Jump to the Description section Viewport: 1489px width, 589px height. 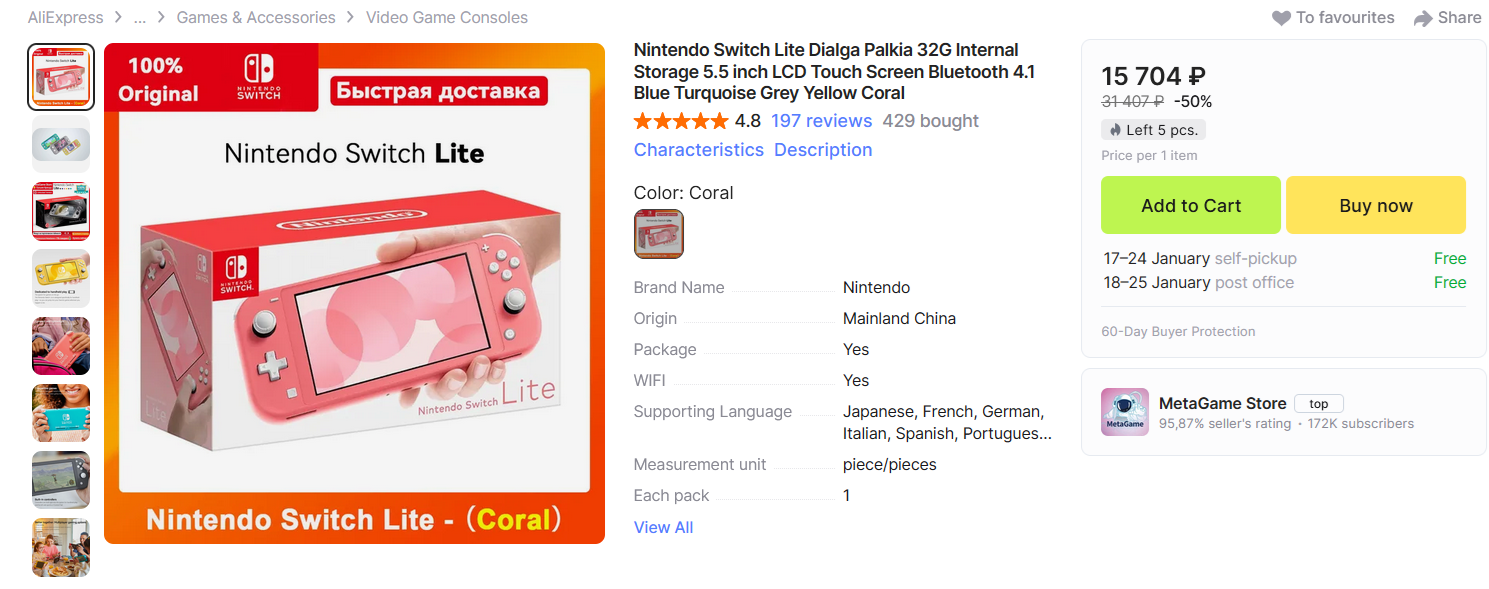[x=823, y=150]
